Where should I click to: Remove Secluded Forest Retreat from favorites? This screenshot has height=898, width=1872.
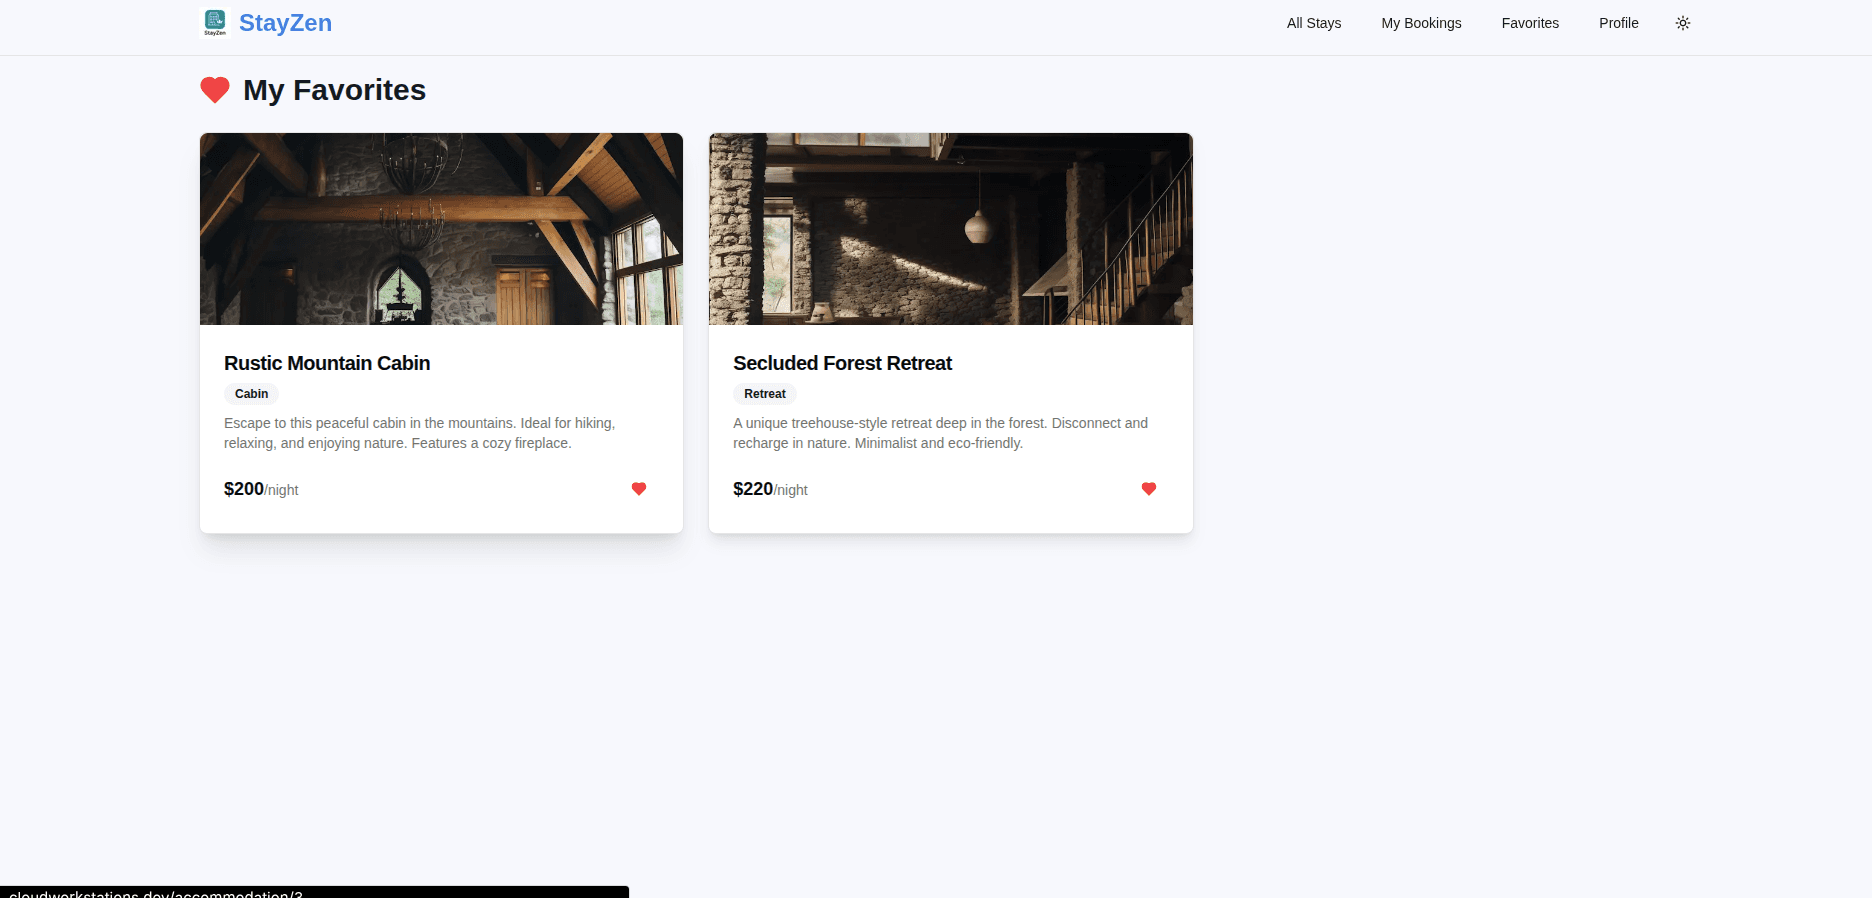(1149, 489)
